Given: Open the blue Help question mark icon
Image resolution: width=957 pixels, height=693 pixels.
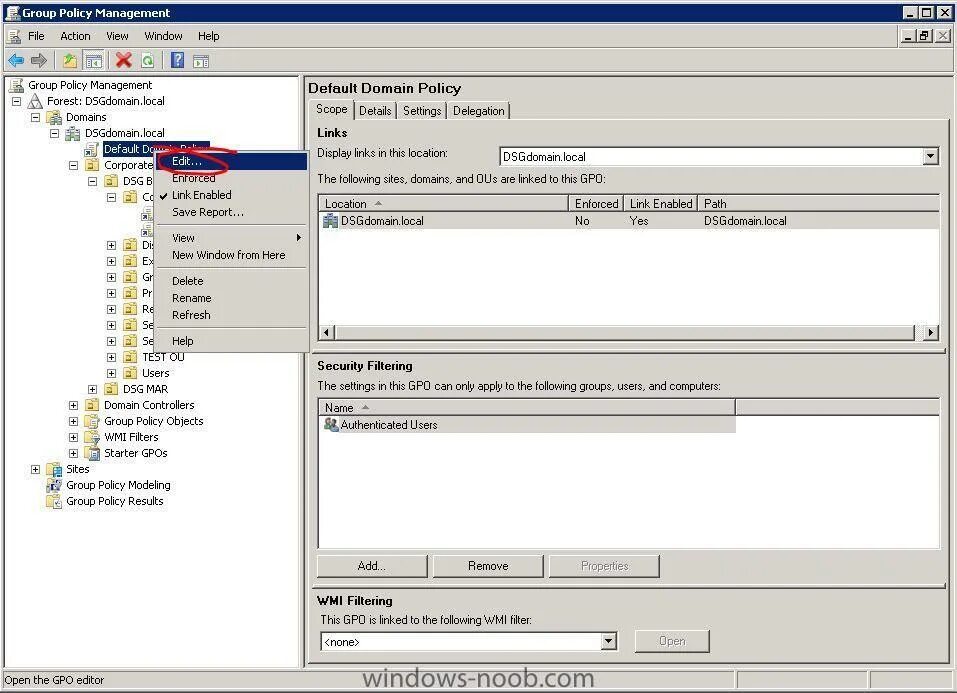Looking at the screenshot, I should (178, 60).
